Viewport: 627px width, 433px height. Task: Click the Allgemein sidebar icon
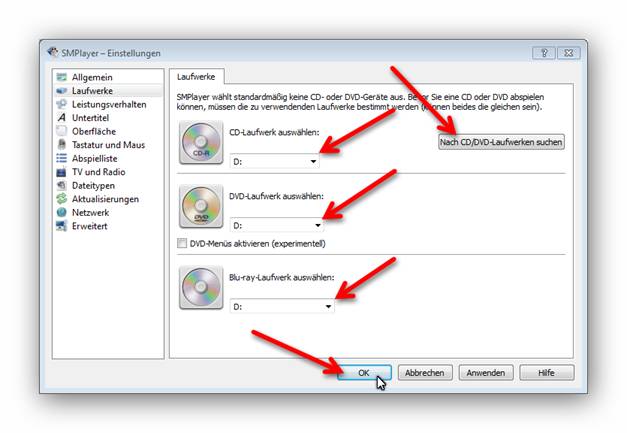62,77
